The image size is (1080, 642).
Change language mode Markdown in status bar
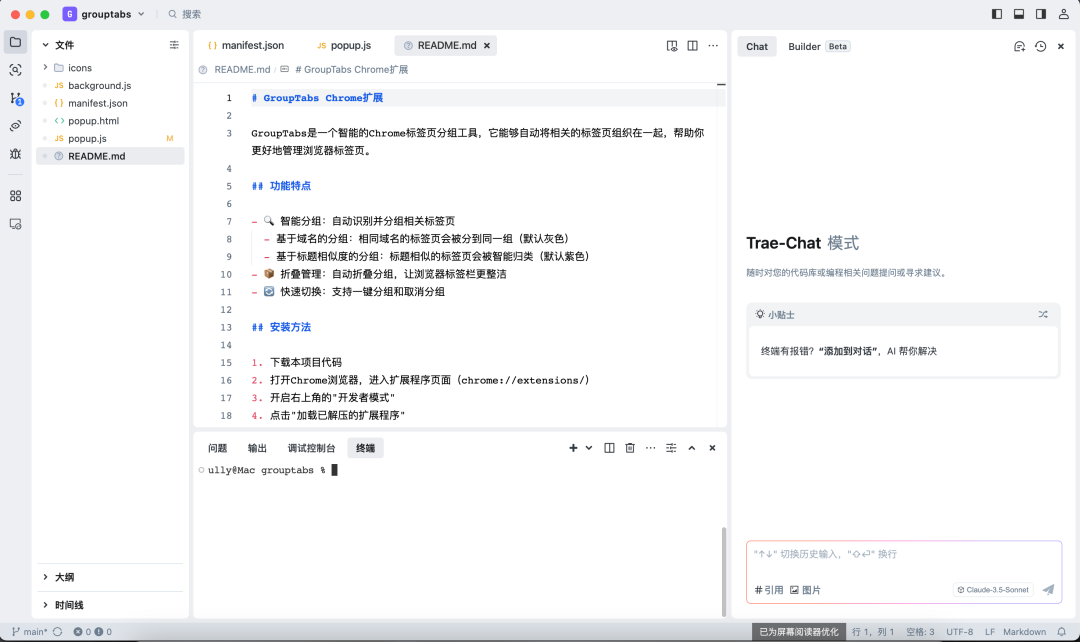coord(1024,632)
